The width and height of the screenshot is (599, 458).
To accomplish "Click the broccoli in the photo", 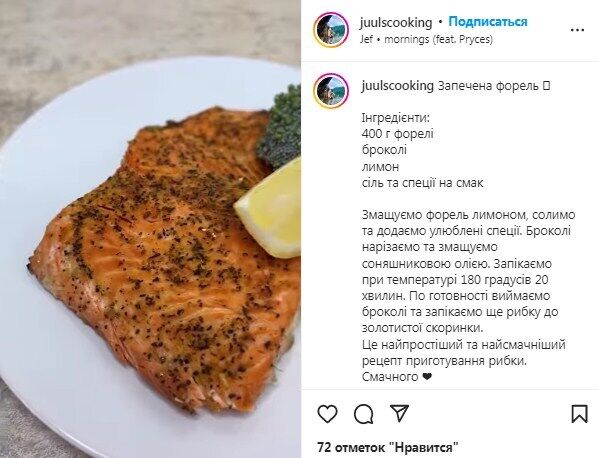I will coord(280,126).
